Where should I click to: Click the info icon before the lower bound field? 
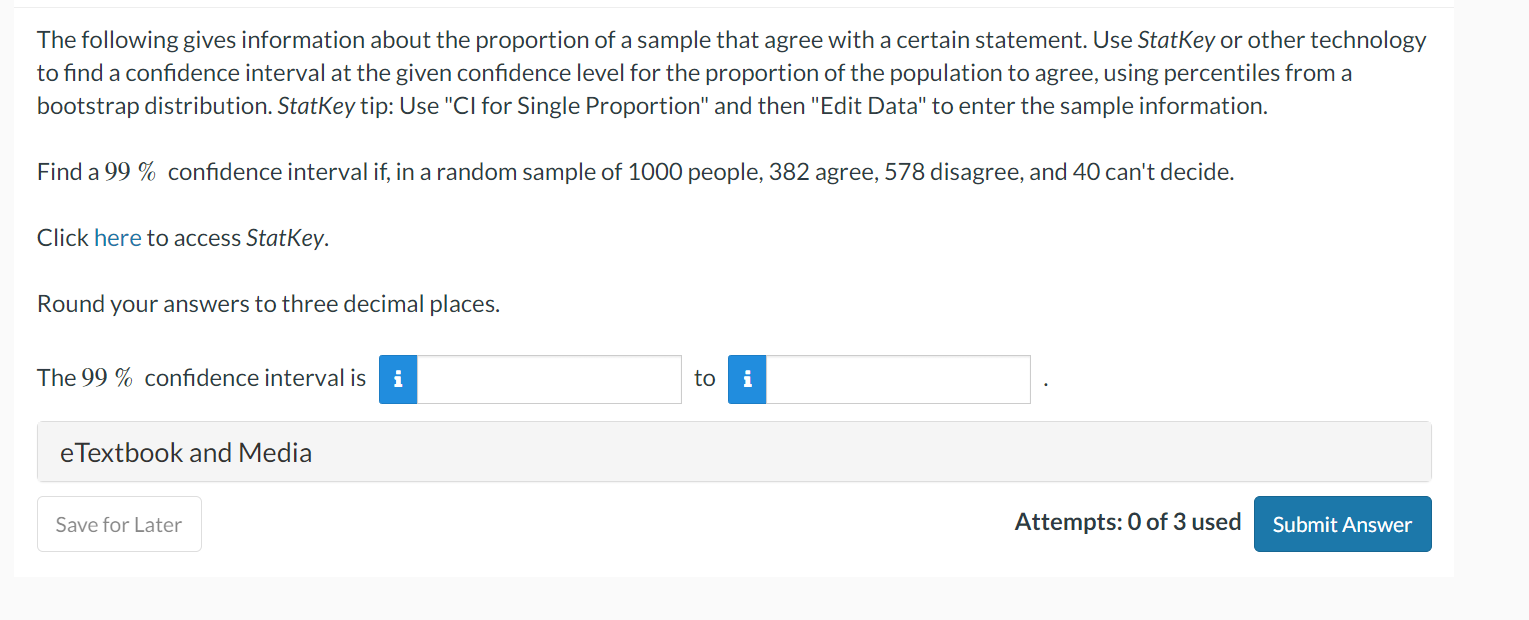[398, 380]
